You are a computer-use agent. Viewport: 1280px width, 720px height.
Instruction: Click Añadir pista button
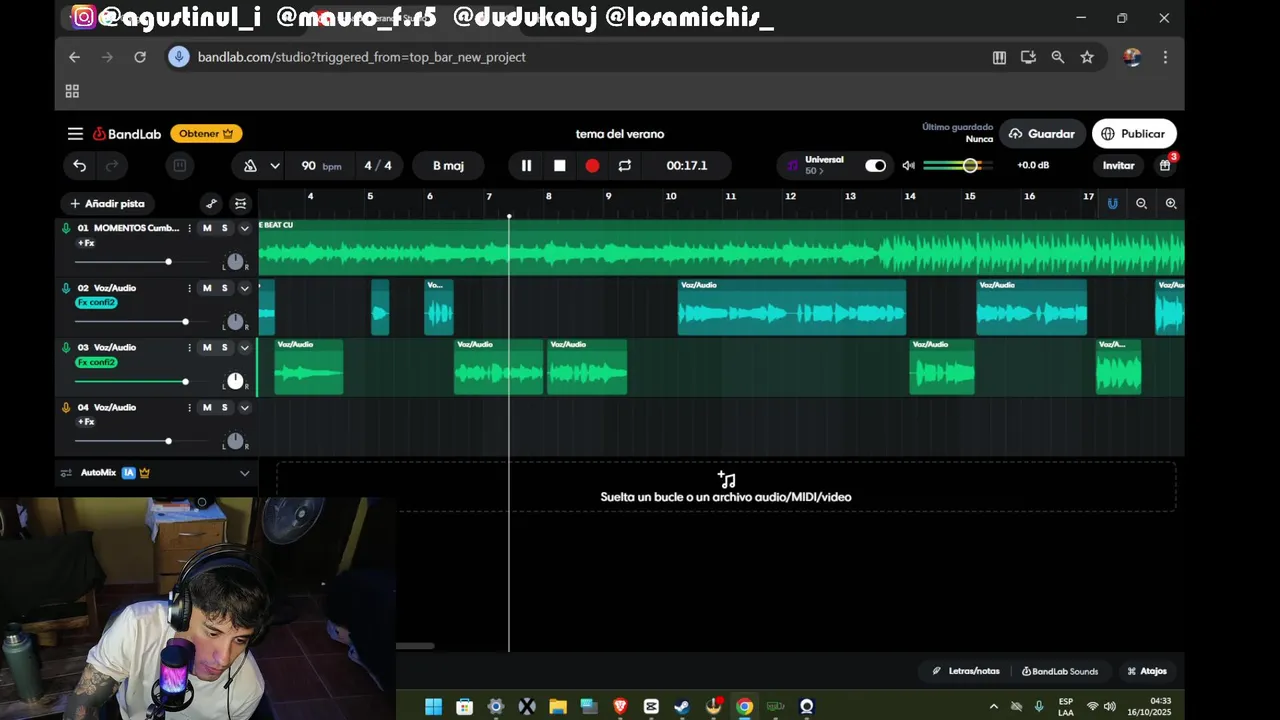[107, 204]
